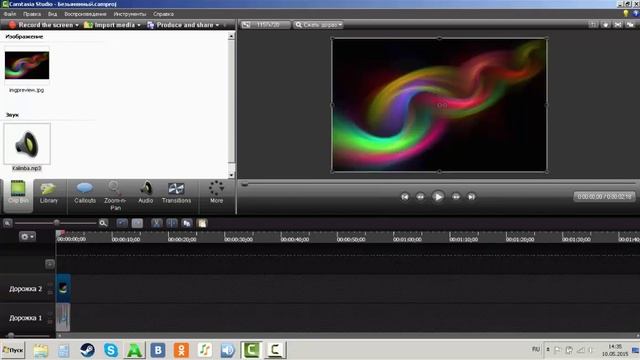Viewport: 640px width, 360px height.
Task: Open the Zoom-n-Pan tab
Action: [x=115, y=196]
